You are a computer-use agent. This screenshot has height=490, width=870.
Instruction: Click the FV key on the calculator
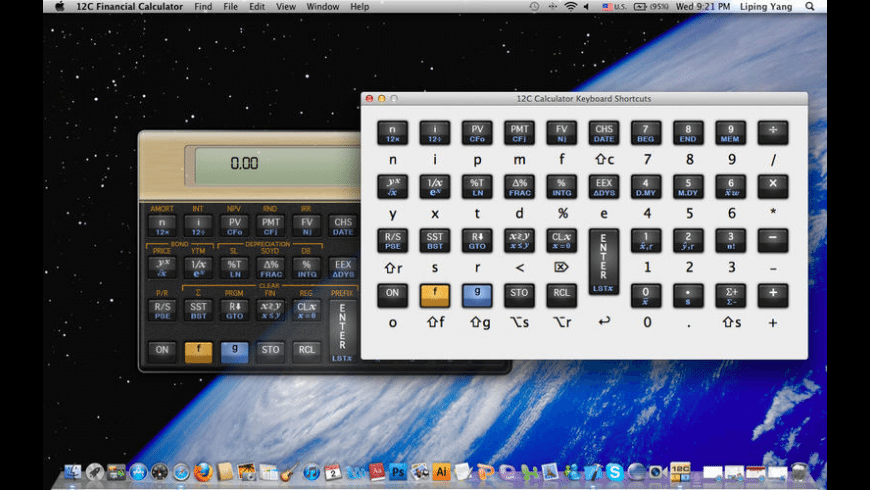pyautogui.click(x=306, y=226)
